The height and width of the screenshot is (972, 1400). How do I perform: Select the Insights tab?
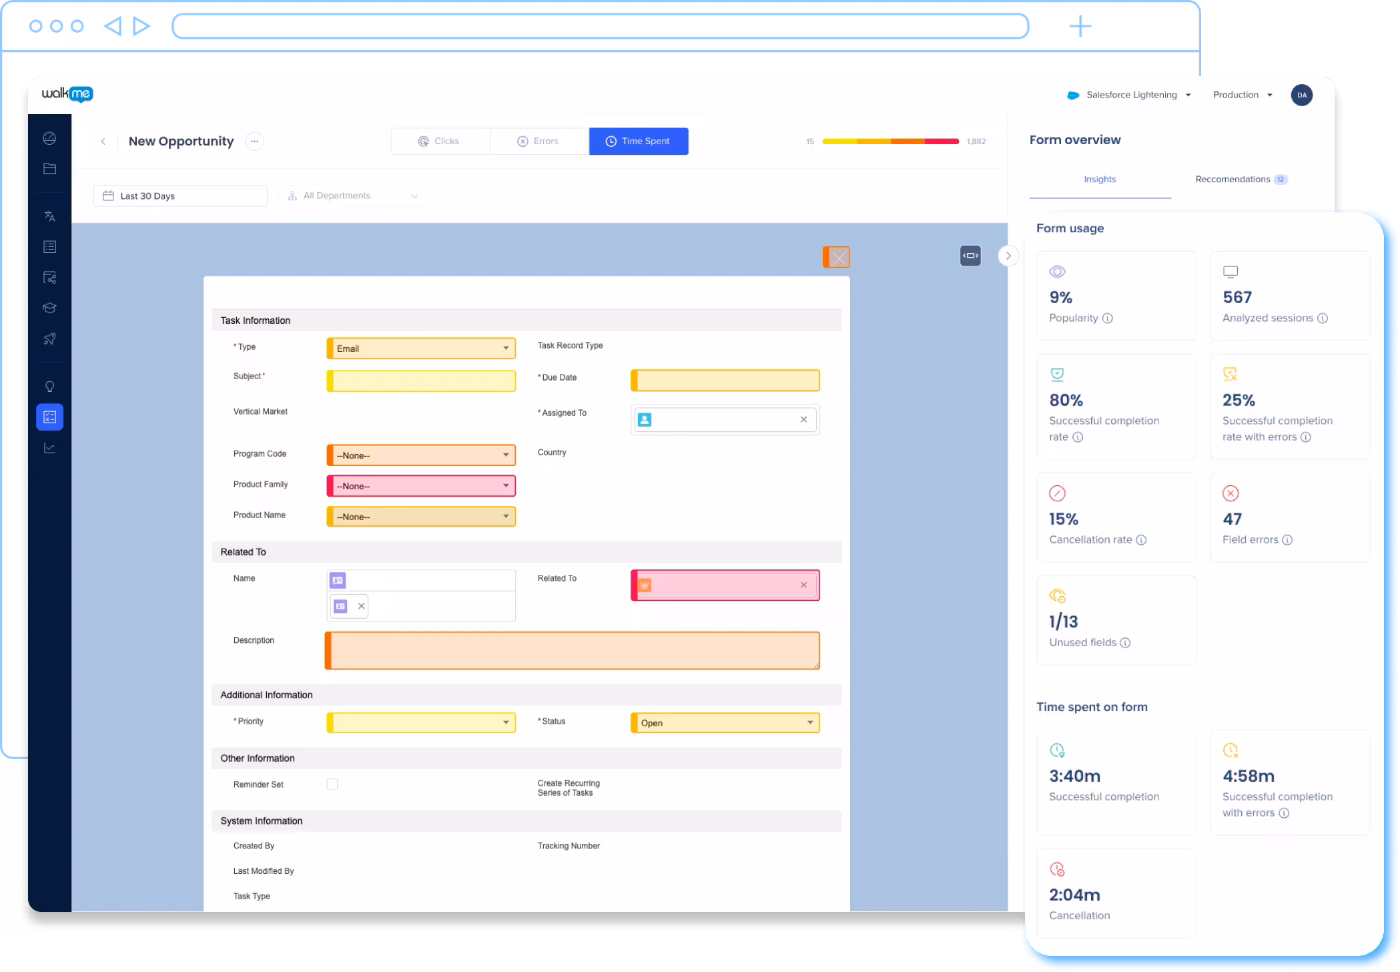tap(1100, 180)
